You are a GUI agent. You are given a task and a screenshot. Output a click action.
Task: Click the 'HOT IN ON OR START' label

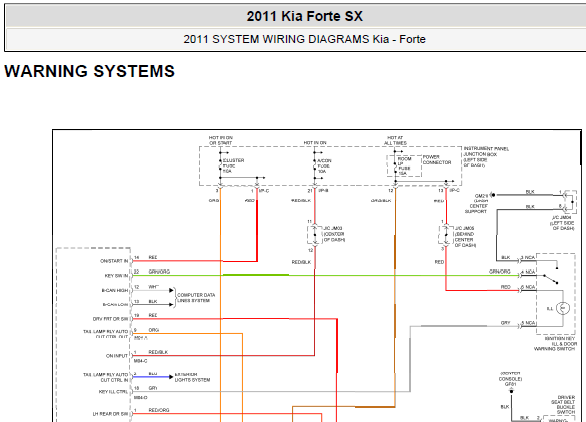tap(220, 140)
